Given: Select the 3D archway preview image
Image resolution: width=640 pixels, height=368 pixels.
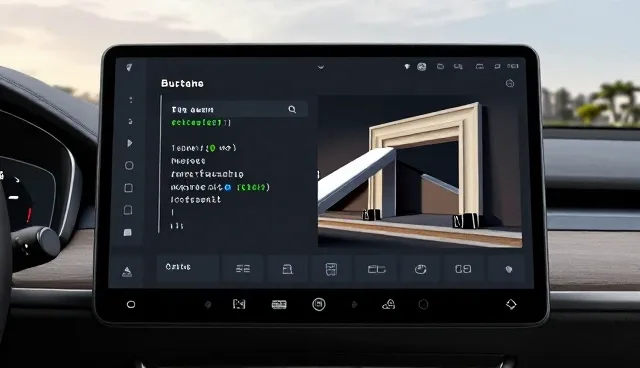Looking at the screenshot, I should 420,171.
